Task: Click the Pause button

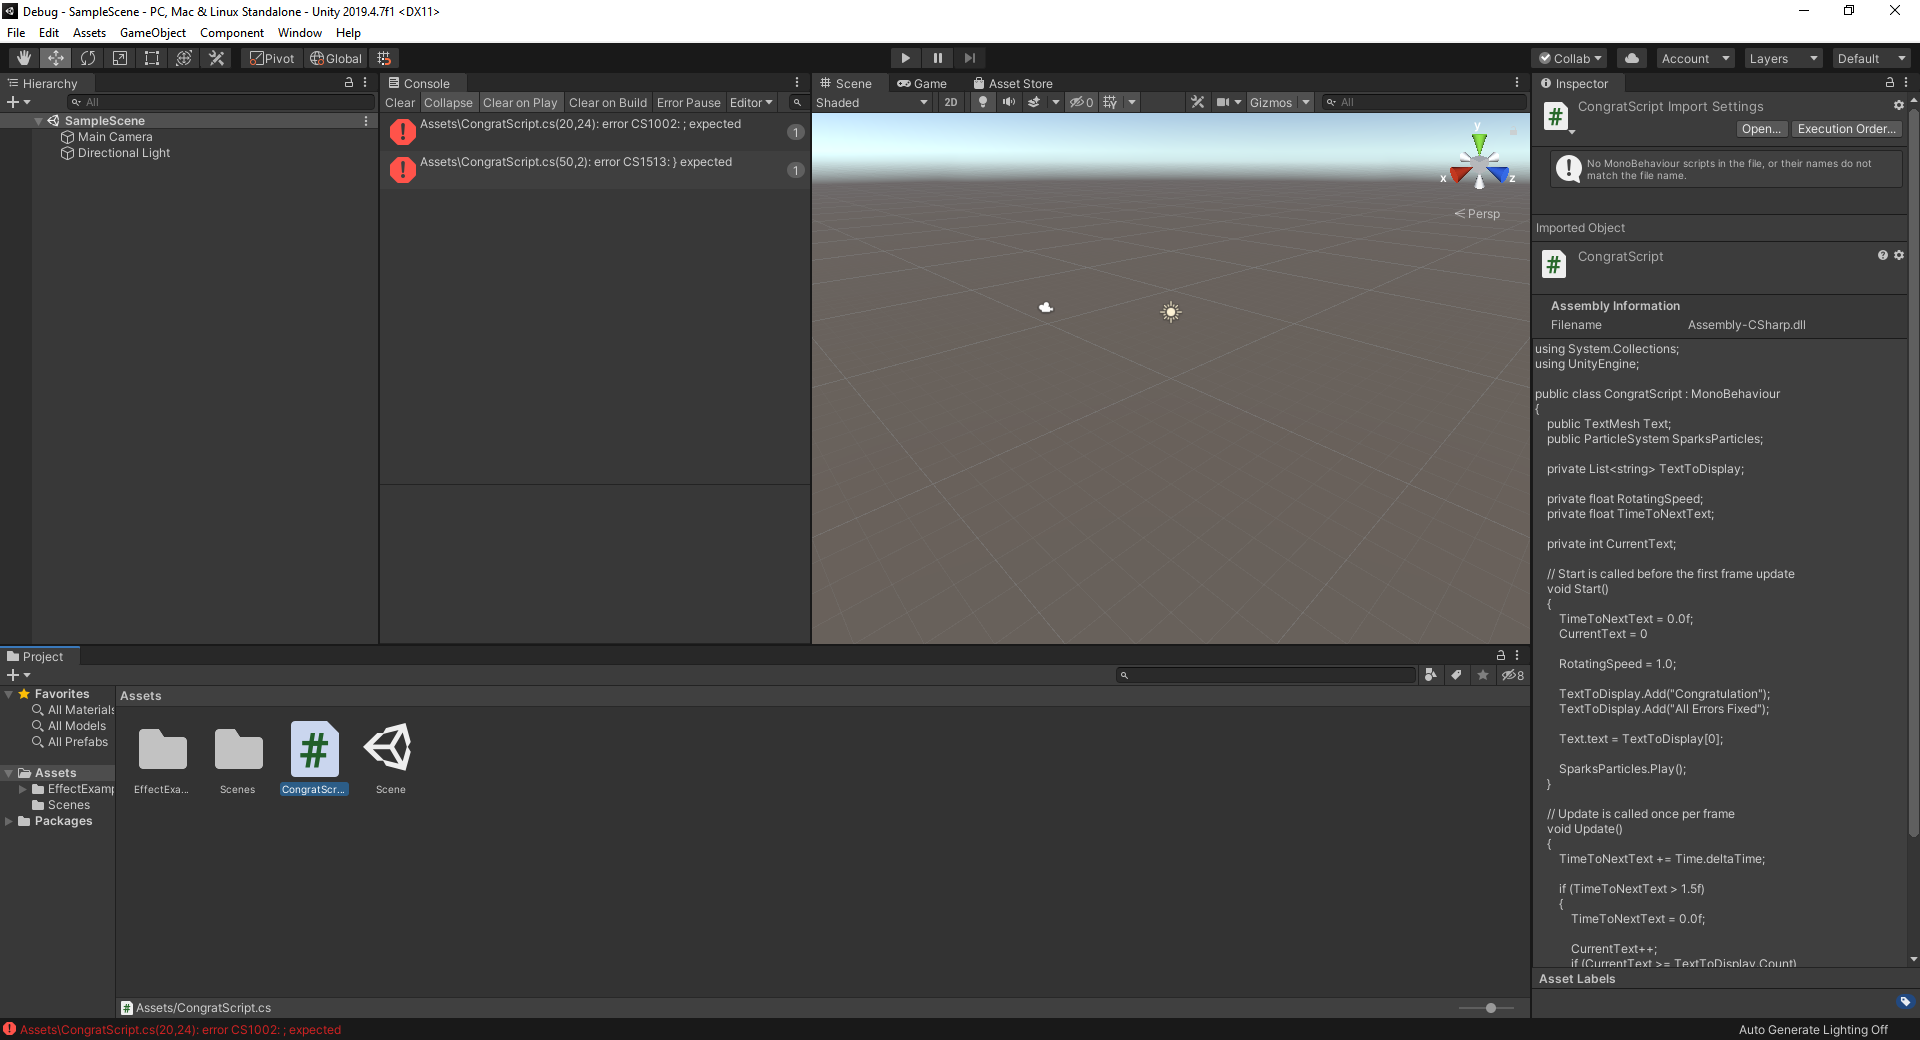Action: (937, 58)
